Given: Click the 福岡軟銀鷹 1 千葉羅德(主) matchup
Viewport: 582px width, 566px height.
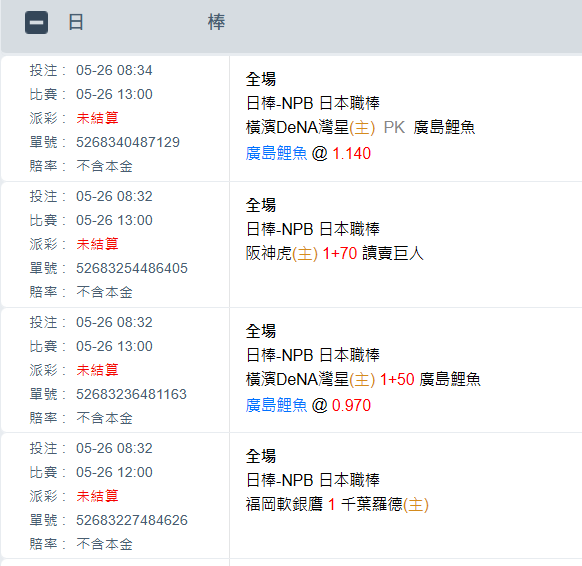Looking at the screenshot, I should (337, 504).
